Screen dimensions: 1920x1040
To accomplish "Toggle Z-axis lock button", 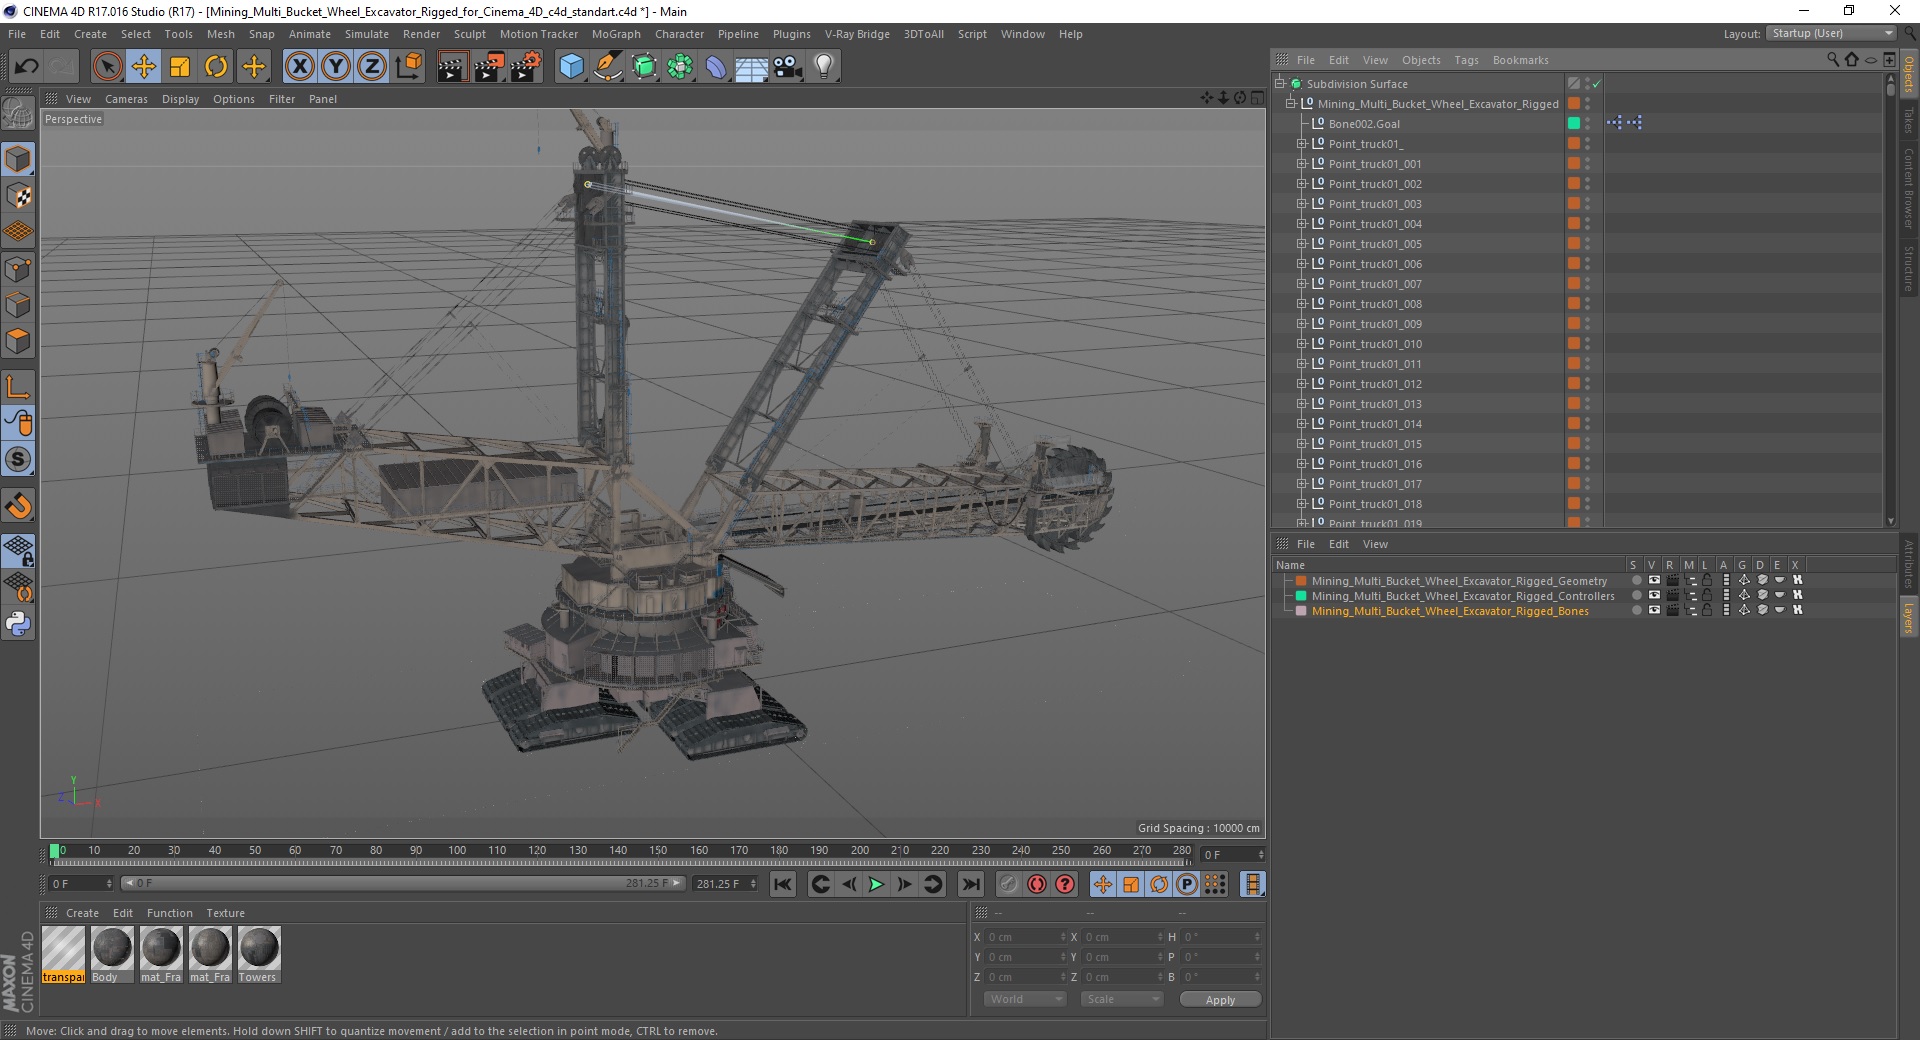I will (x=372, y=67).
